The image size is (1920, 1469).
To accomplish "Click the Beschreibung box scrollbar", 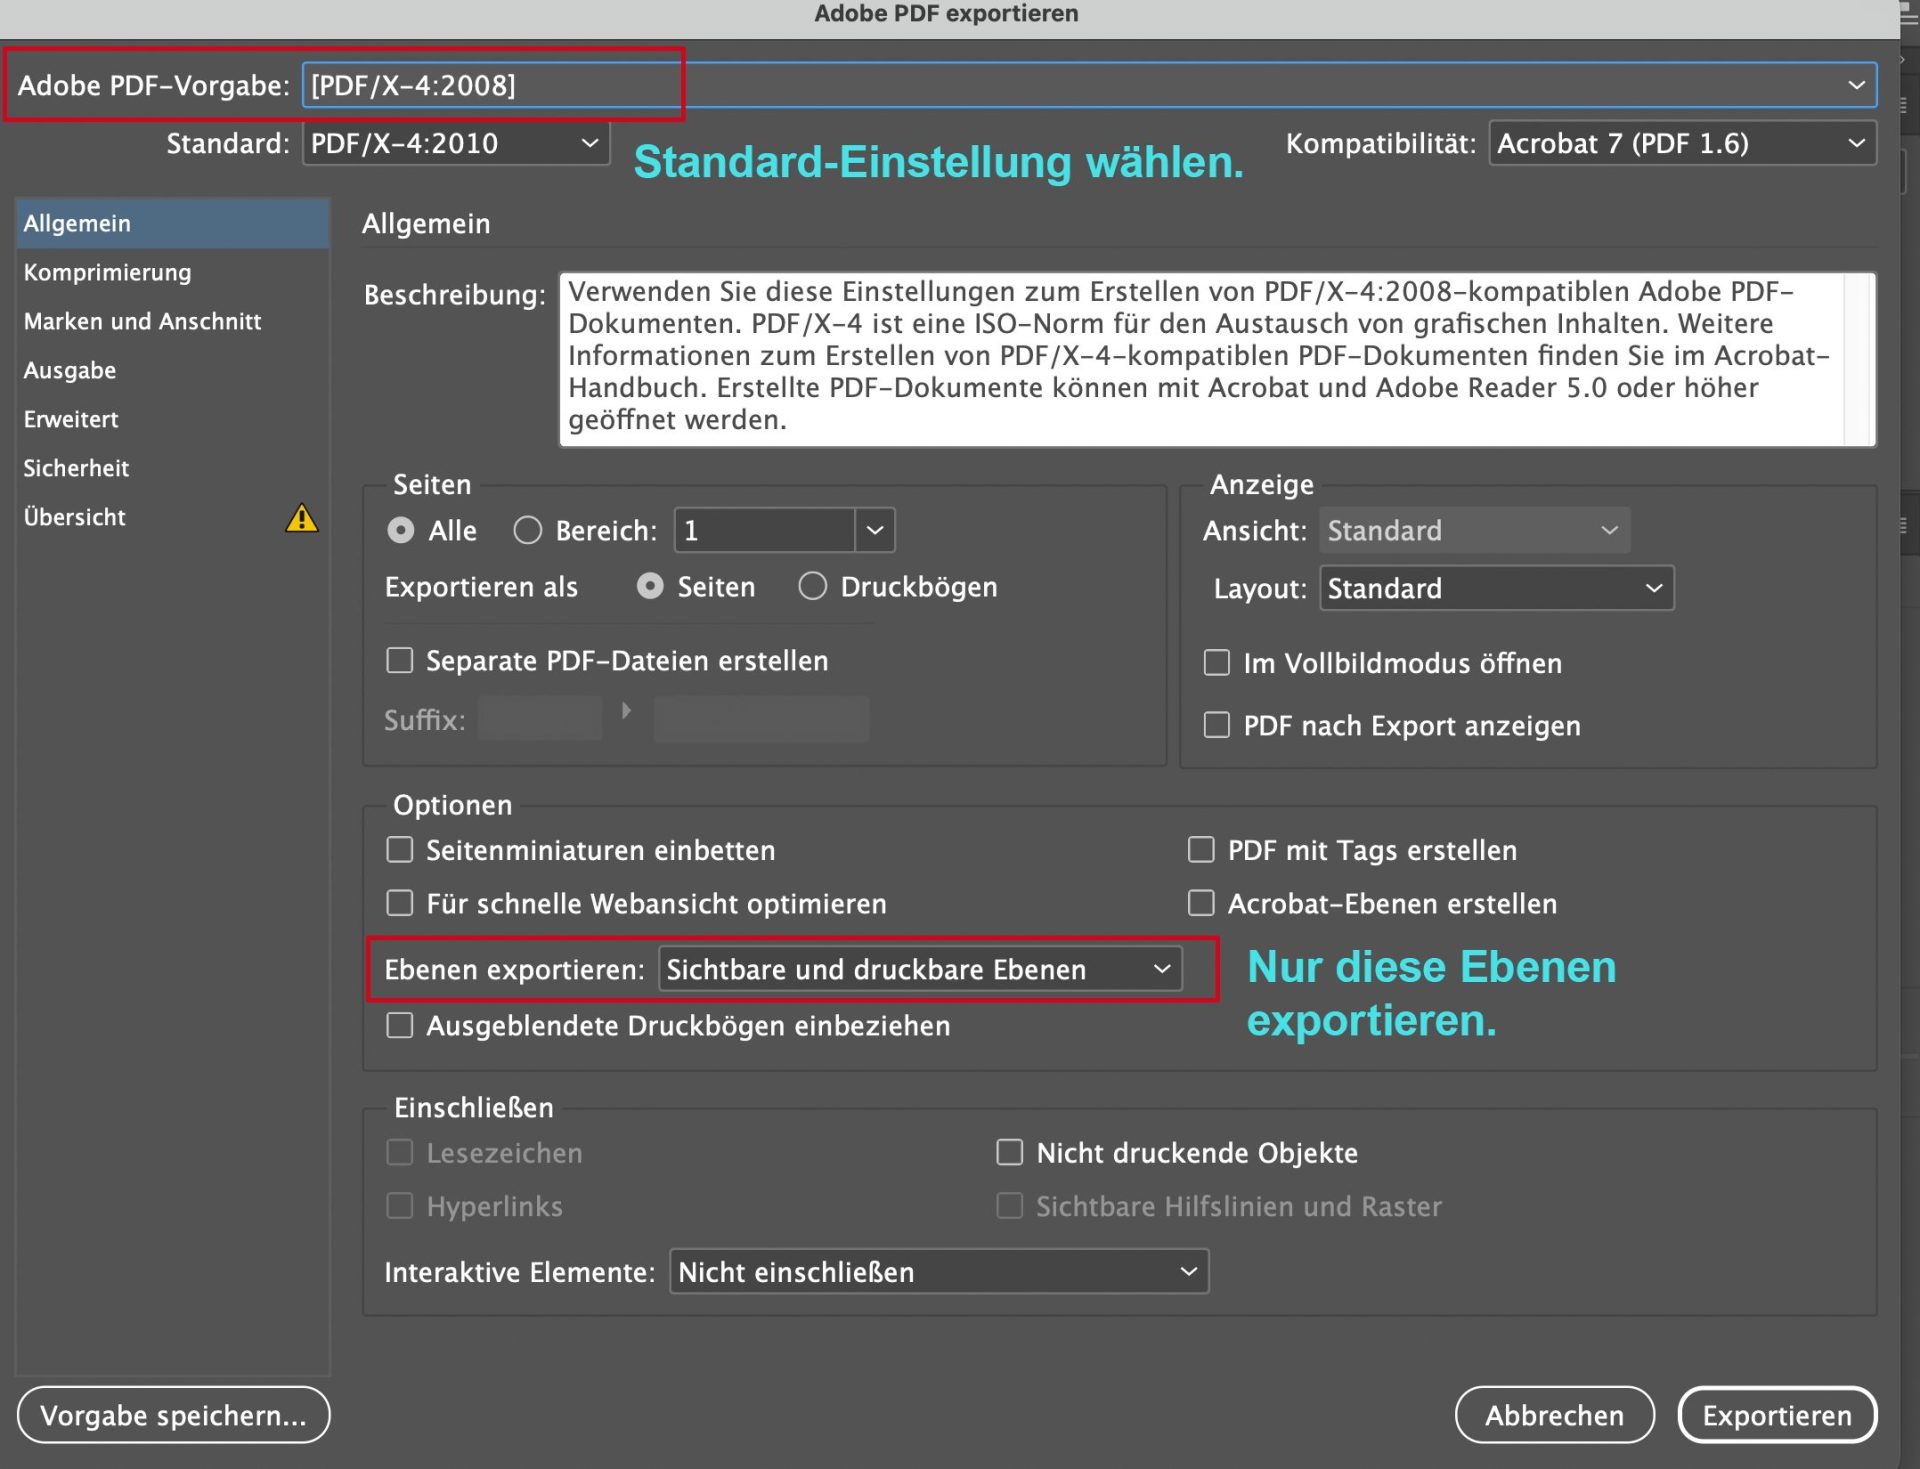I will coord(1859,358).
